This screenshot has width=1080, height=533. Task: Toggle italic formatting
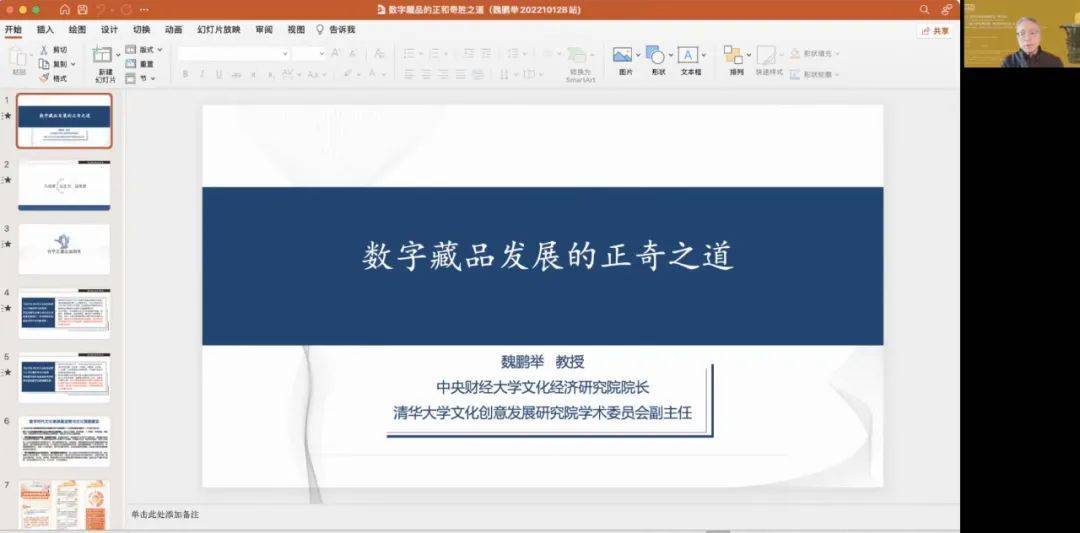201,74
